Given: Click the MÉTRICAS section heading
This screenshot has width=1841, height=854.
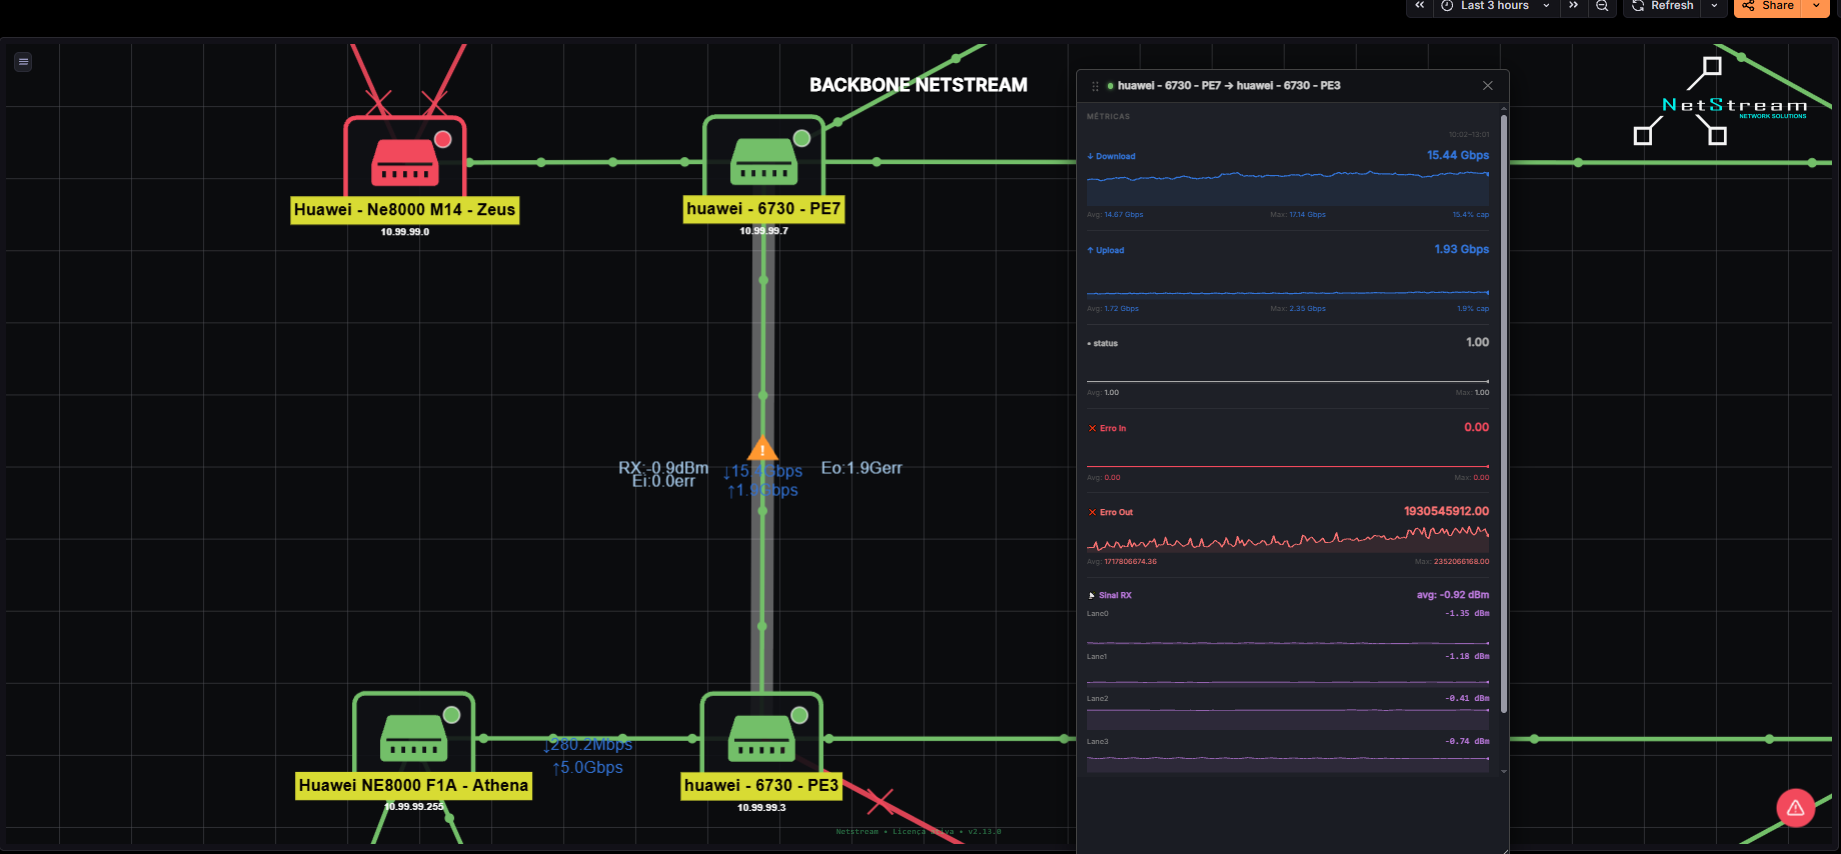Looking at the screenshot, I should pyautogui.click(x=1108, y=117).
